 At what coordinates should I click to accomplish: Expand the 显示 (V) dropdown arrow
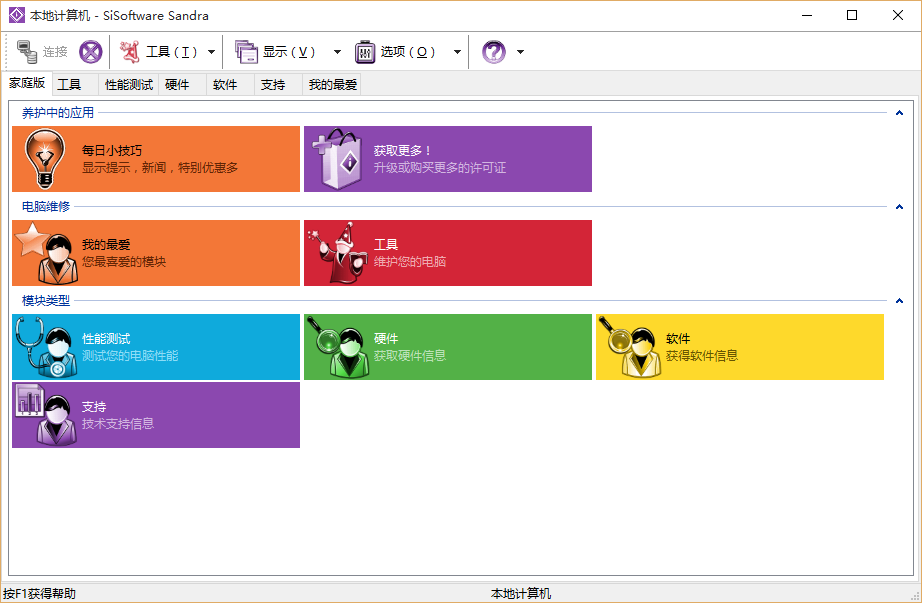[x=337, y=52]
